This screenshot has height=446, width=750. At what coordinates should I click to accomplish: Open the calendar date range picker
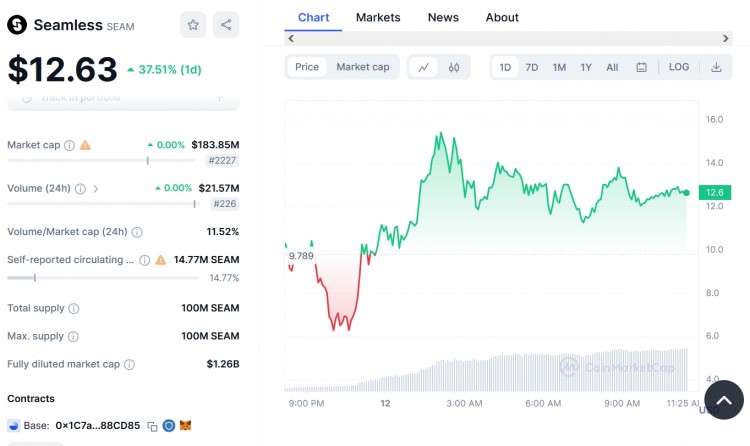(641, 67)
